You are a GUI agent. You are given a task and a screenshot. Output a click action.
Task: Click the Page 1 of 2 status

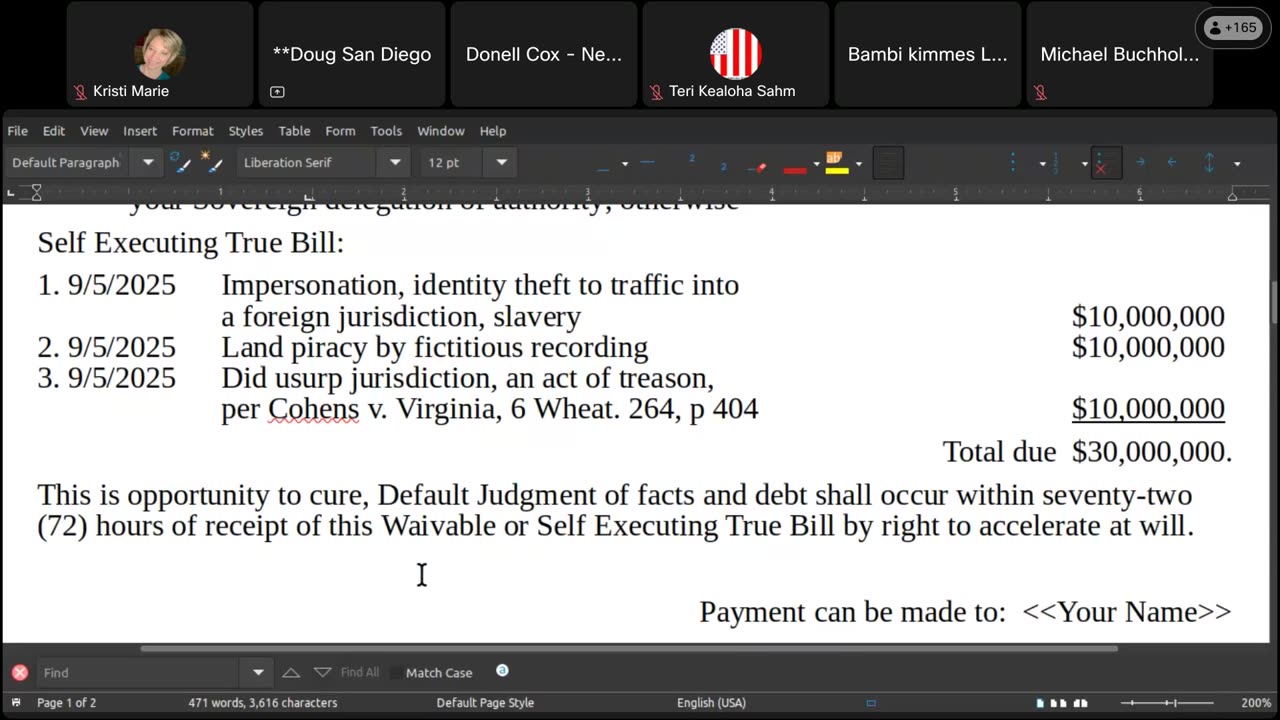point(67,703)
